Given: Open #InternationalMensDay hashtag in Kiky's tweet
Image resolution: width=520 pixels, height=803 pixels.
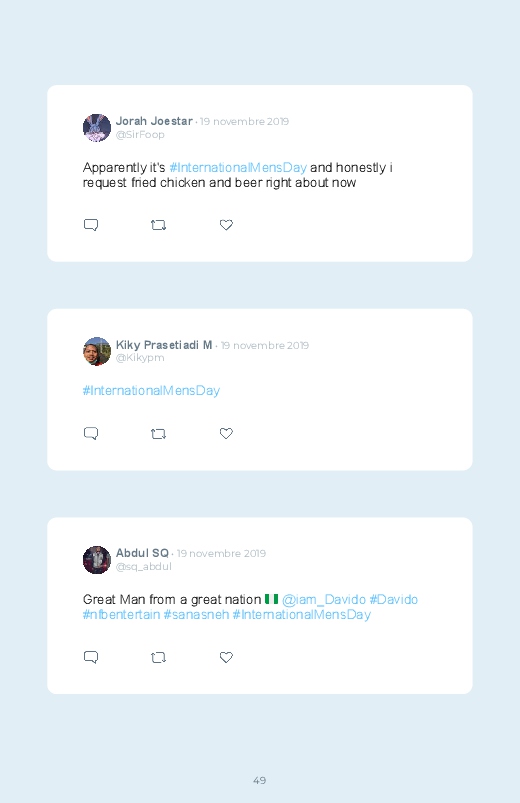Looking at the screenshot, I should (151, 391).
